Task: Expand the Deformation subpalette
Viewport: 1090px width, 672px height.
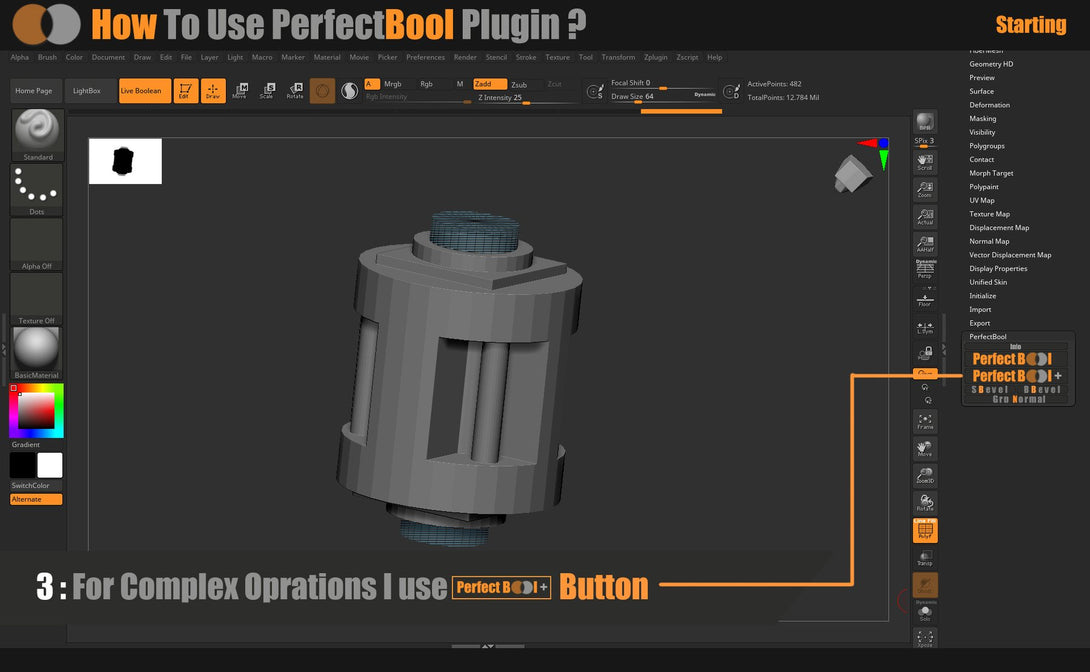Action: [989, 105]
